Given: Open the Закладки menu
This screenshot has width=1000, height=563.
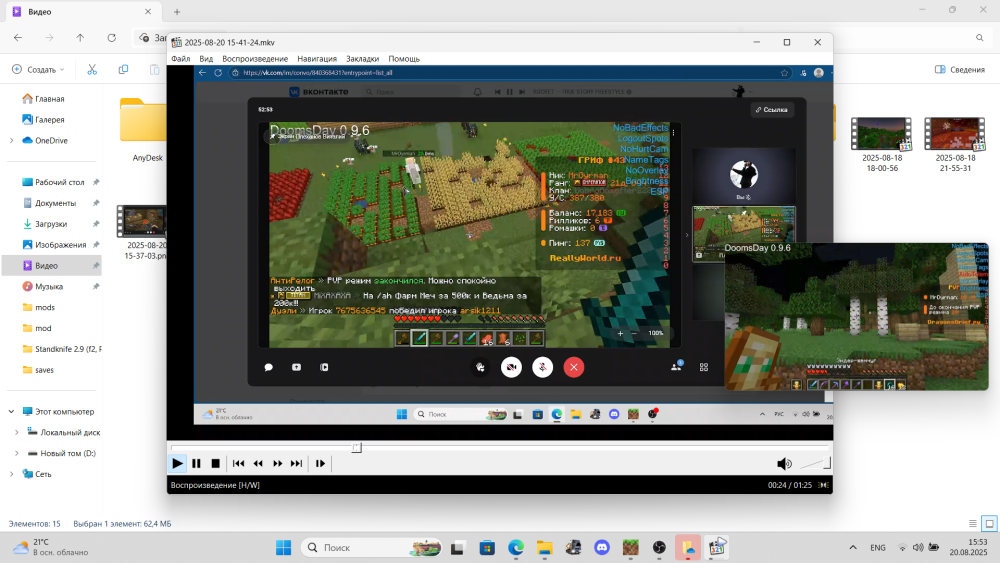Looking at the screenshot, I should 362,59.
